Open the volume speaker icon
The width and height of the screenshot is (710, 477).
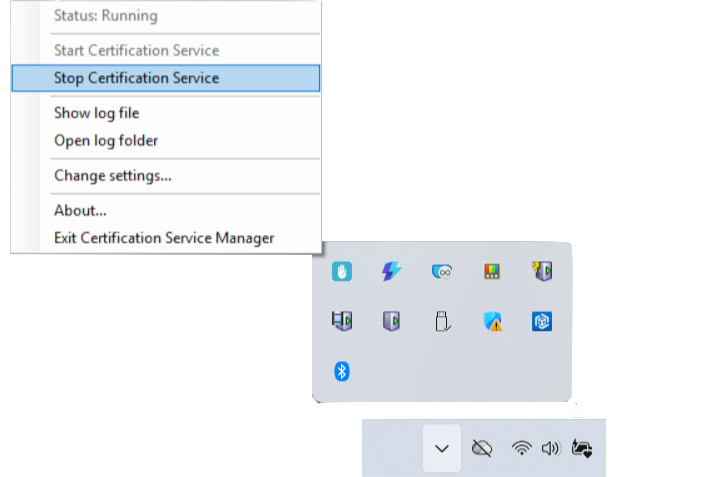[550, 448]
